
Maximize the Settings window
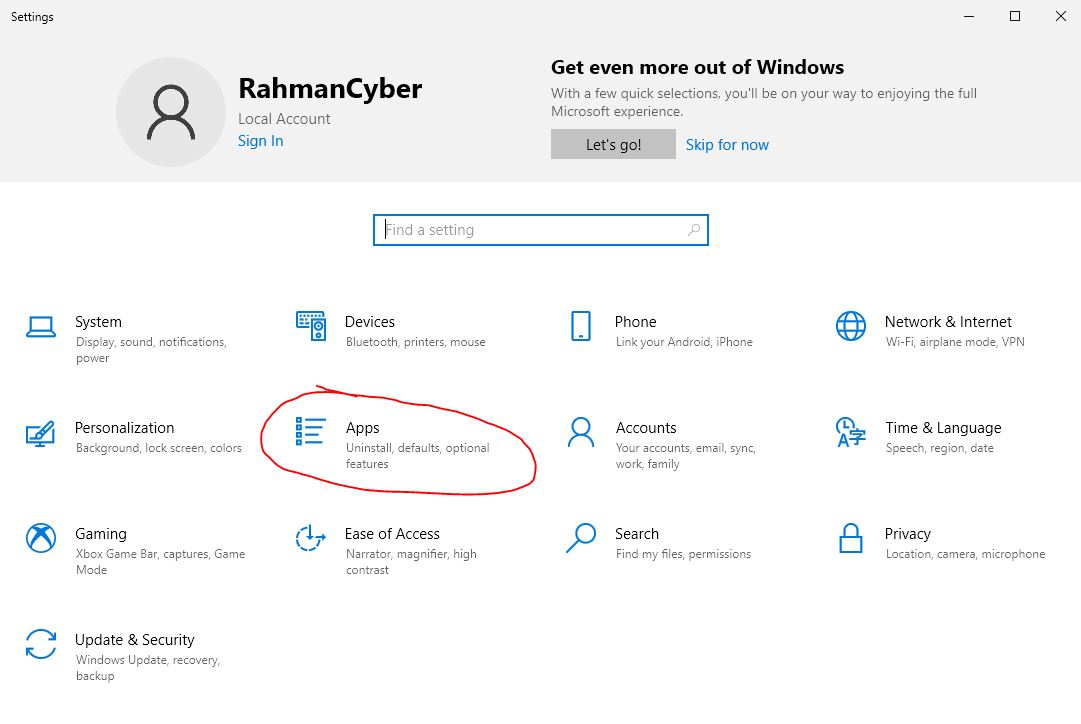[1015, 16]
